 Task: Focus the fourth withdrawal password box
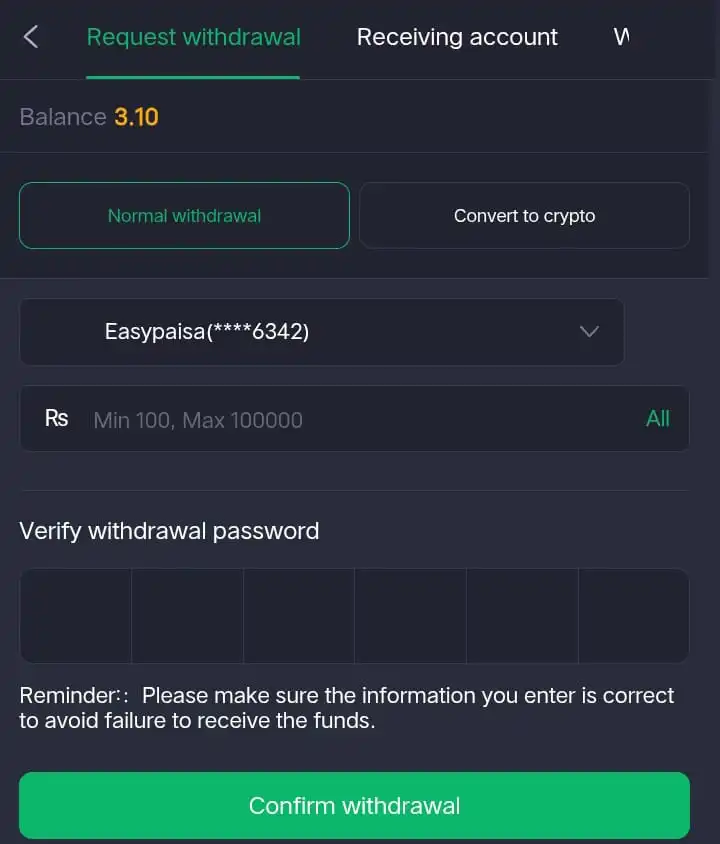(410, 616)
